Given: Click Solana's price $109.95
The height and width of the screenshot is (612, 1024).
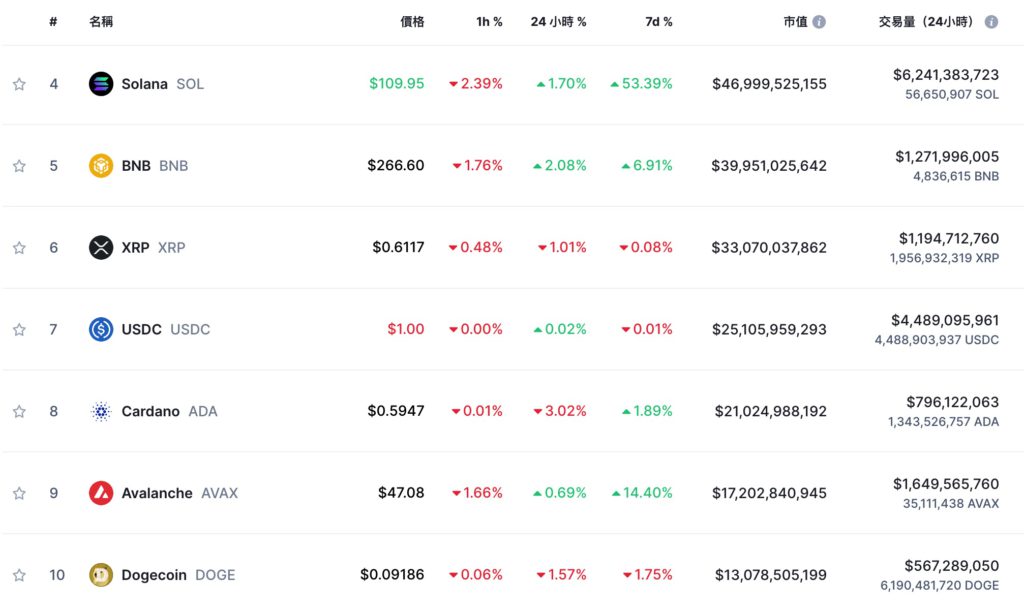Looking at the screenshot, I should pos(396,84).
